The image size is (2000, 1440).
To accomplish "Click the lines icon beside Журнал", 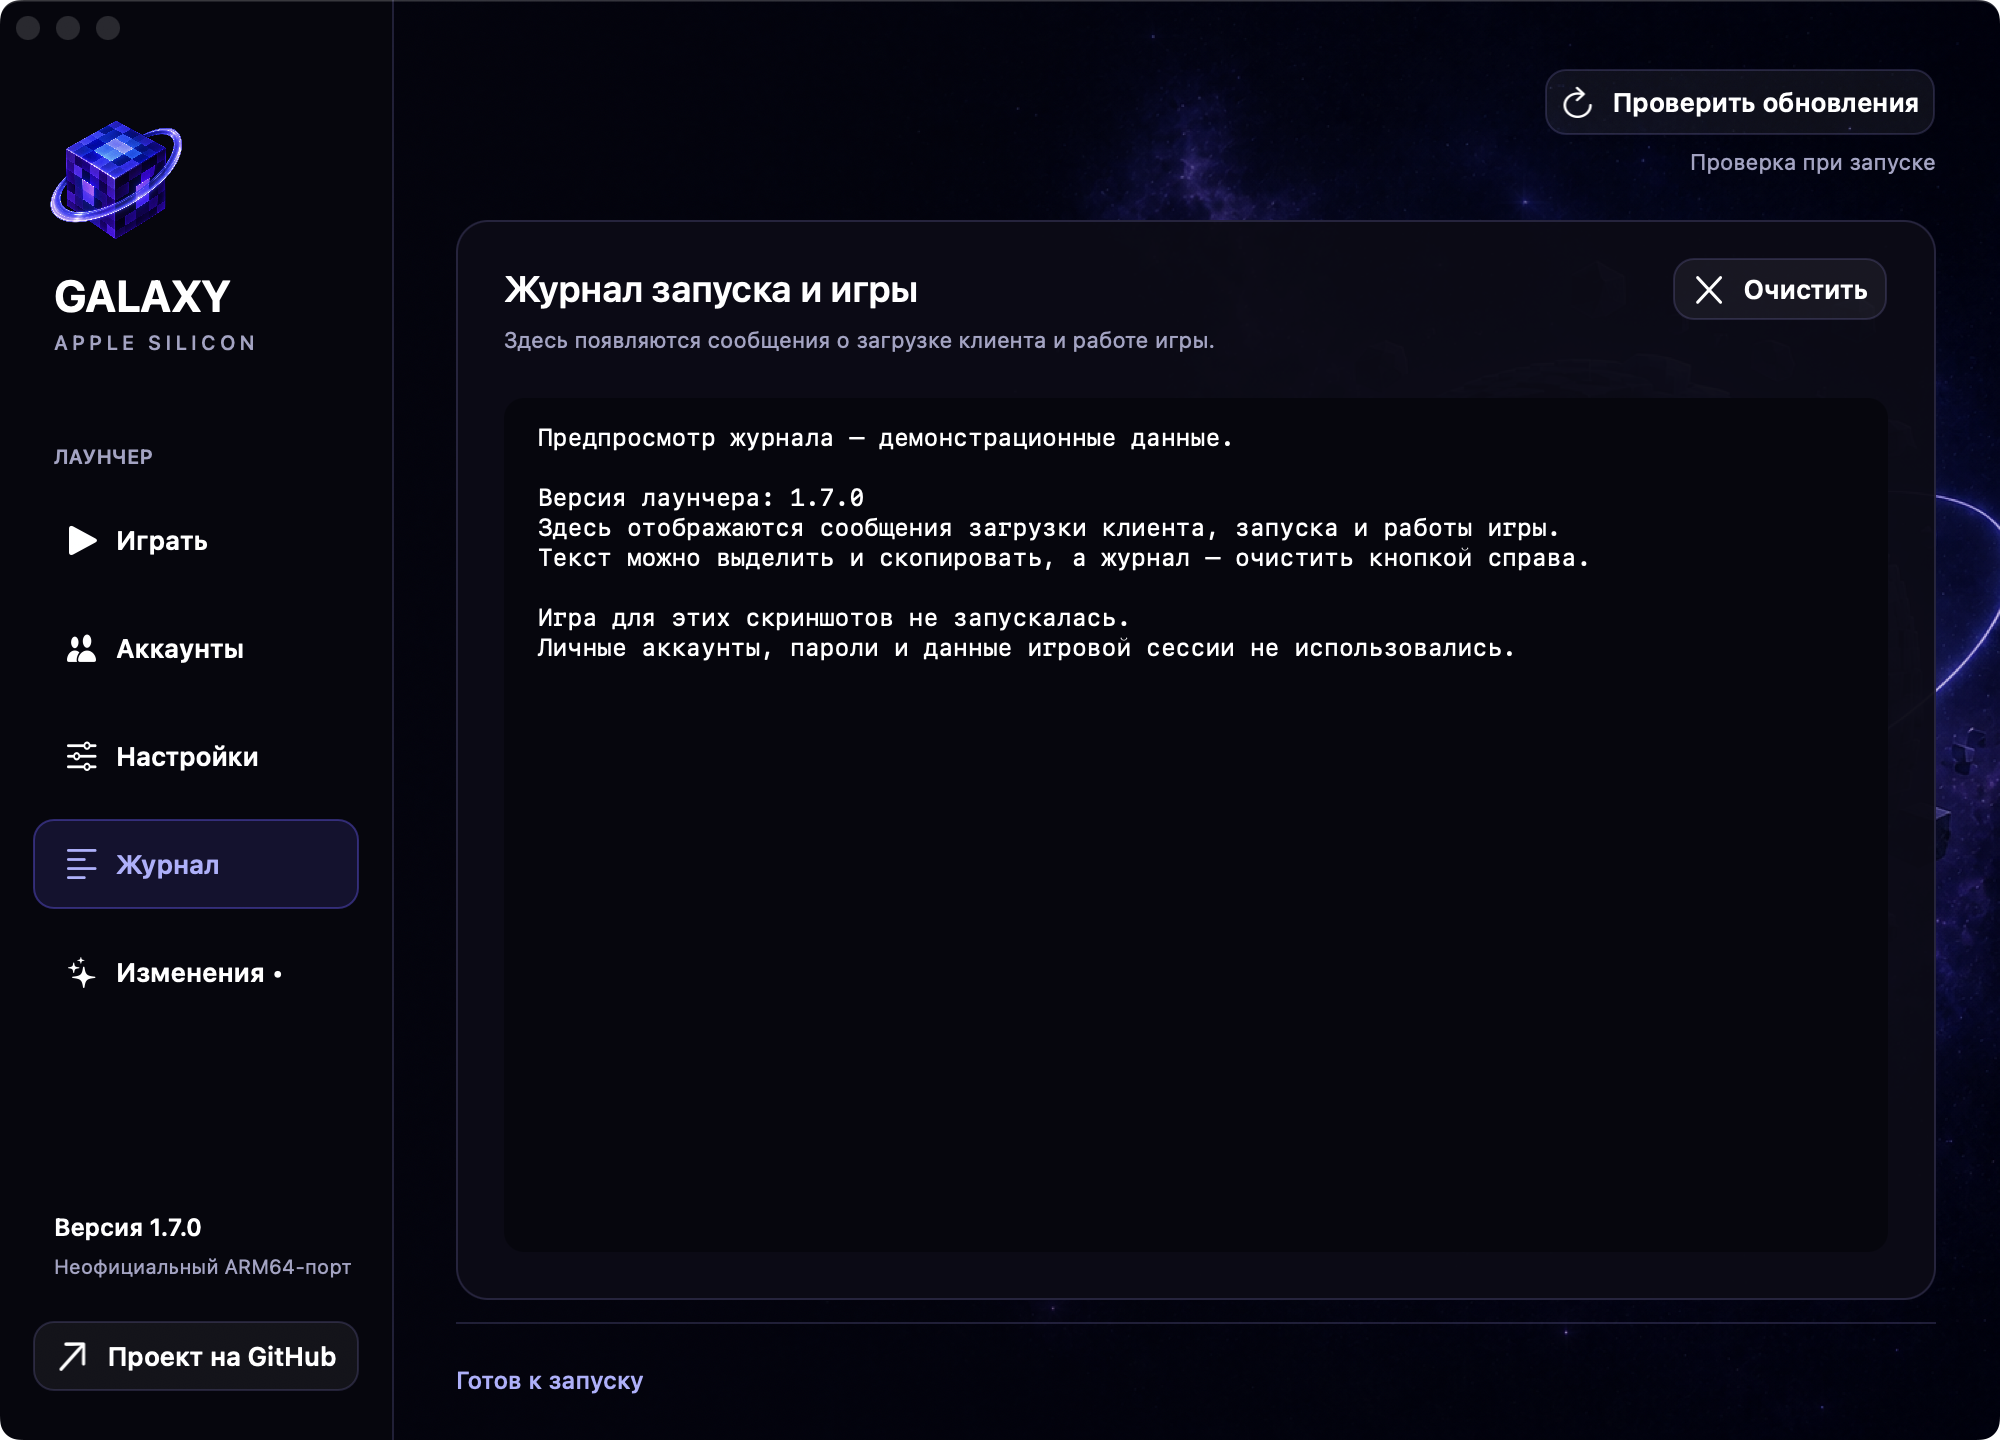I will (82, 865).
